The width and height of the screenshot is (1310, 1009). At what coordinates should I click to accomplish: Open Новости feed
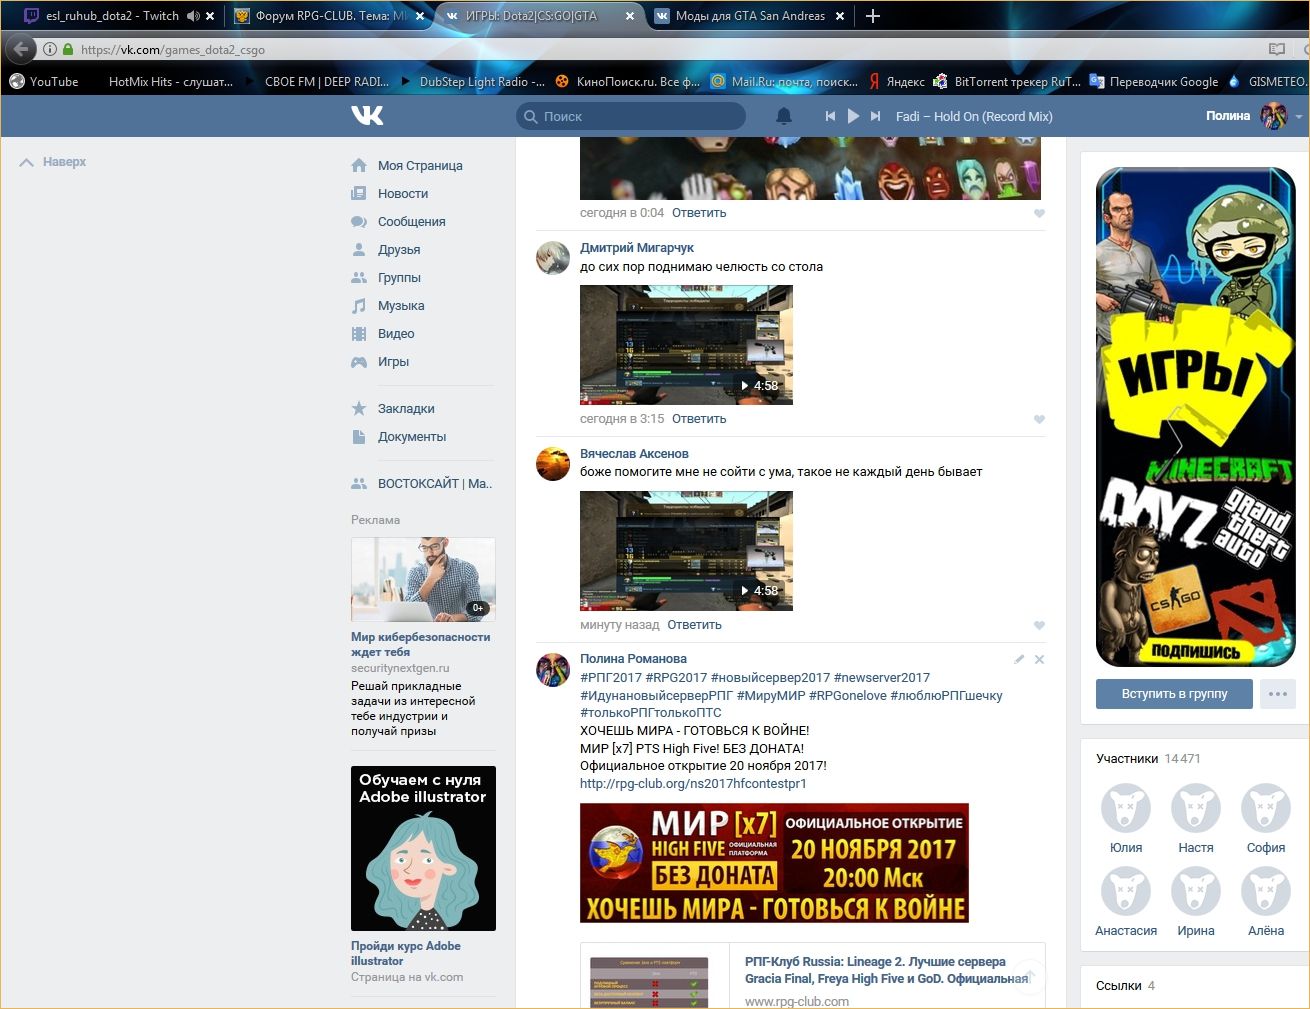tap(403, 194)
